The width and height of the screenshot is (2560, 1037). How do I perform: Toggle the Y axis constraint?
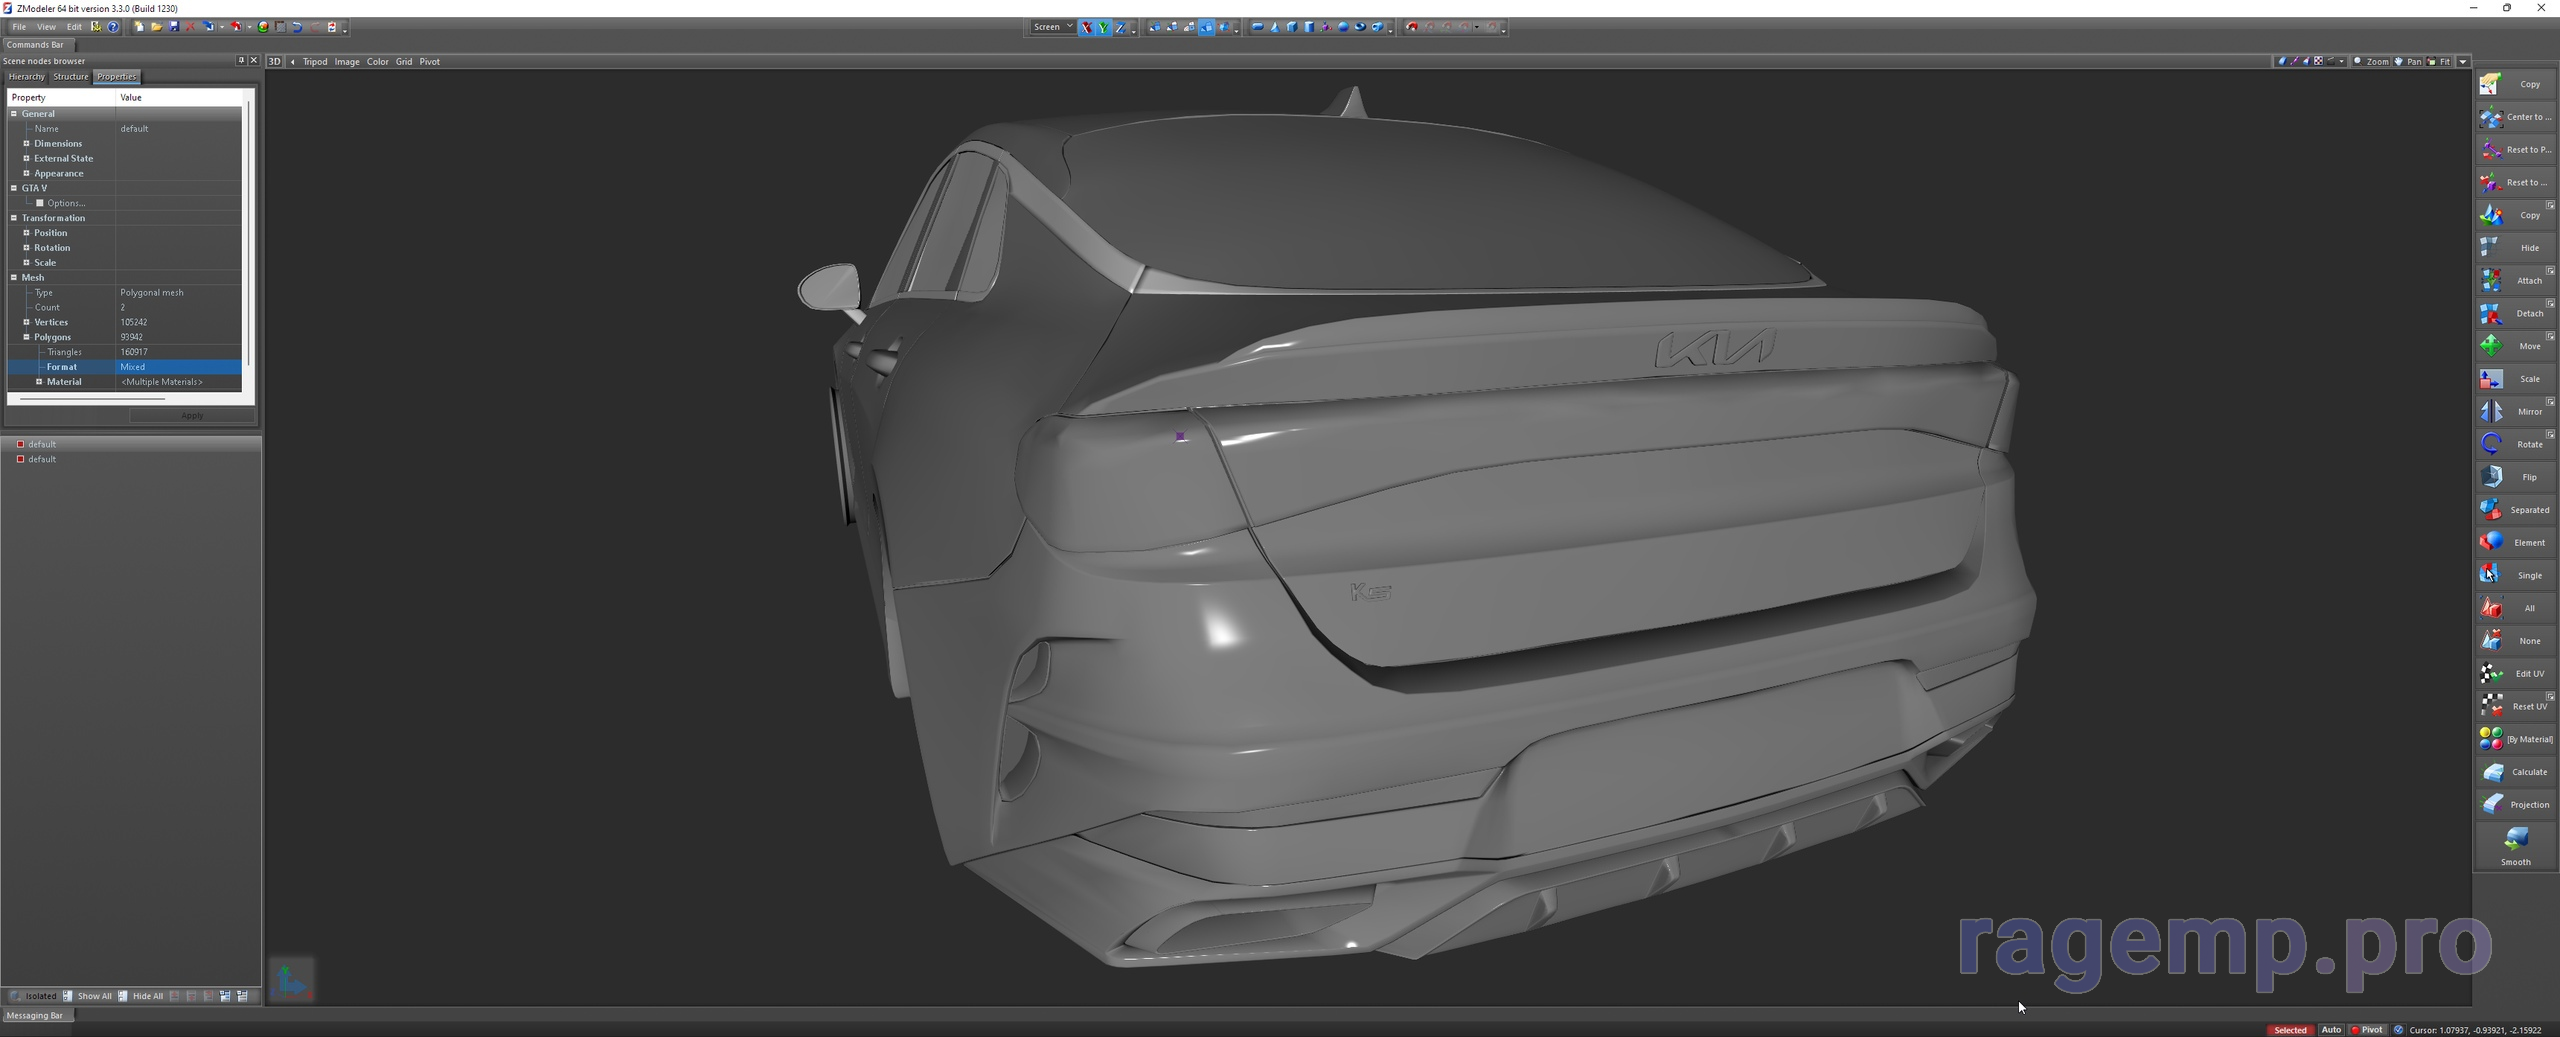click(1104, 27)
